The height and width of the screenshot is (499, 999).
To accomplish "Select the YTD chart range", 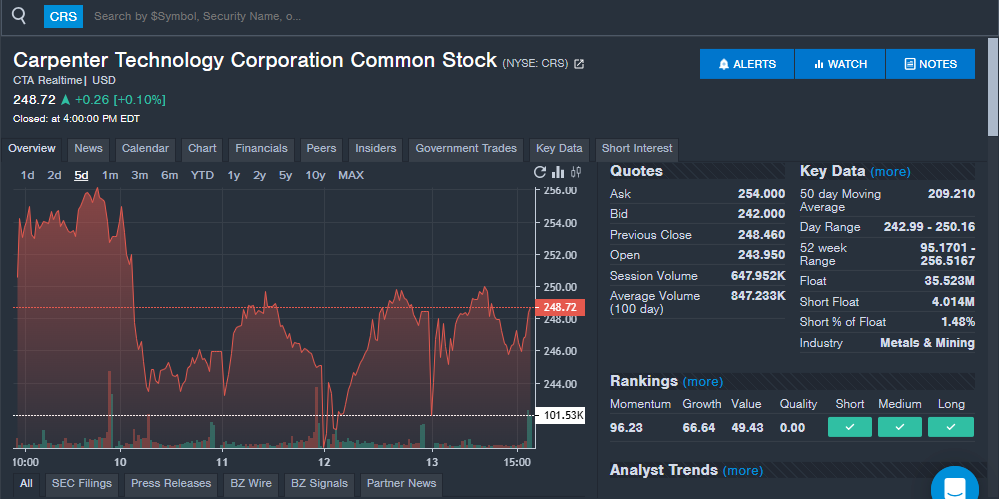I will coord(202,175).
